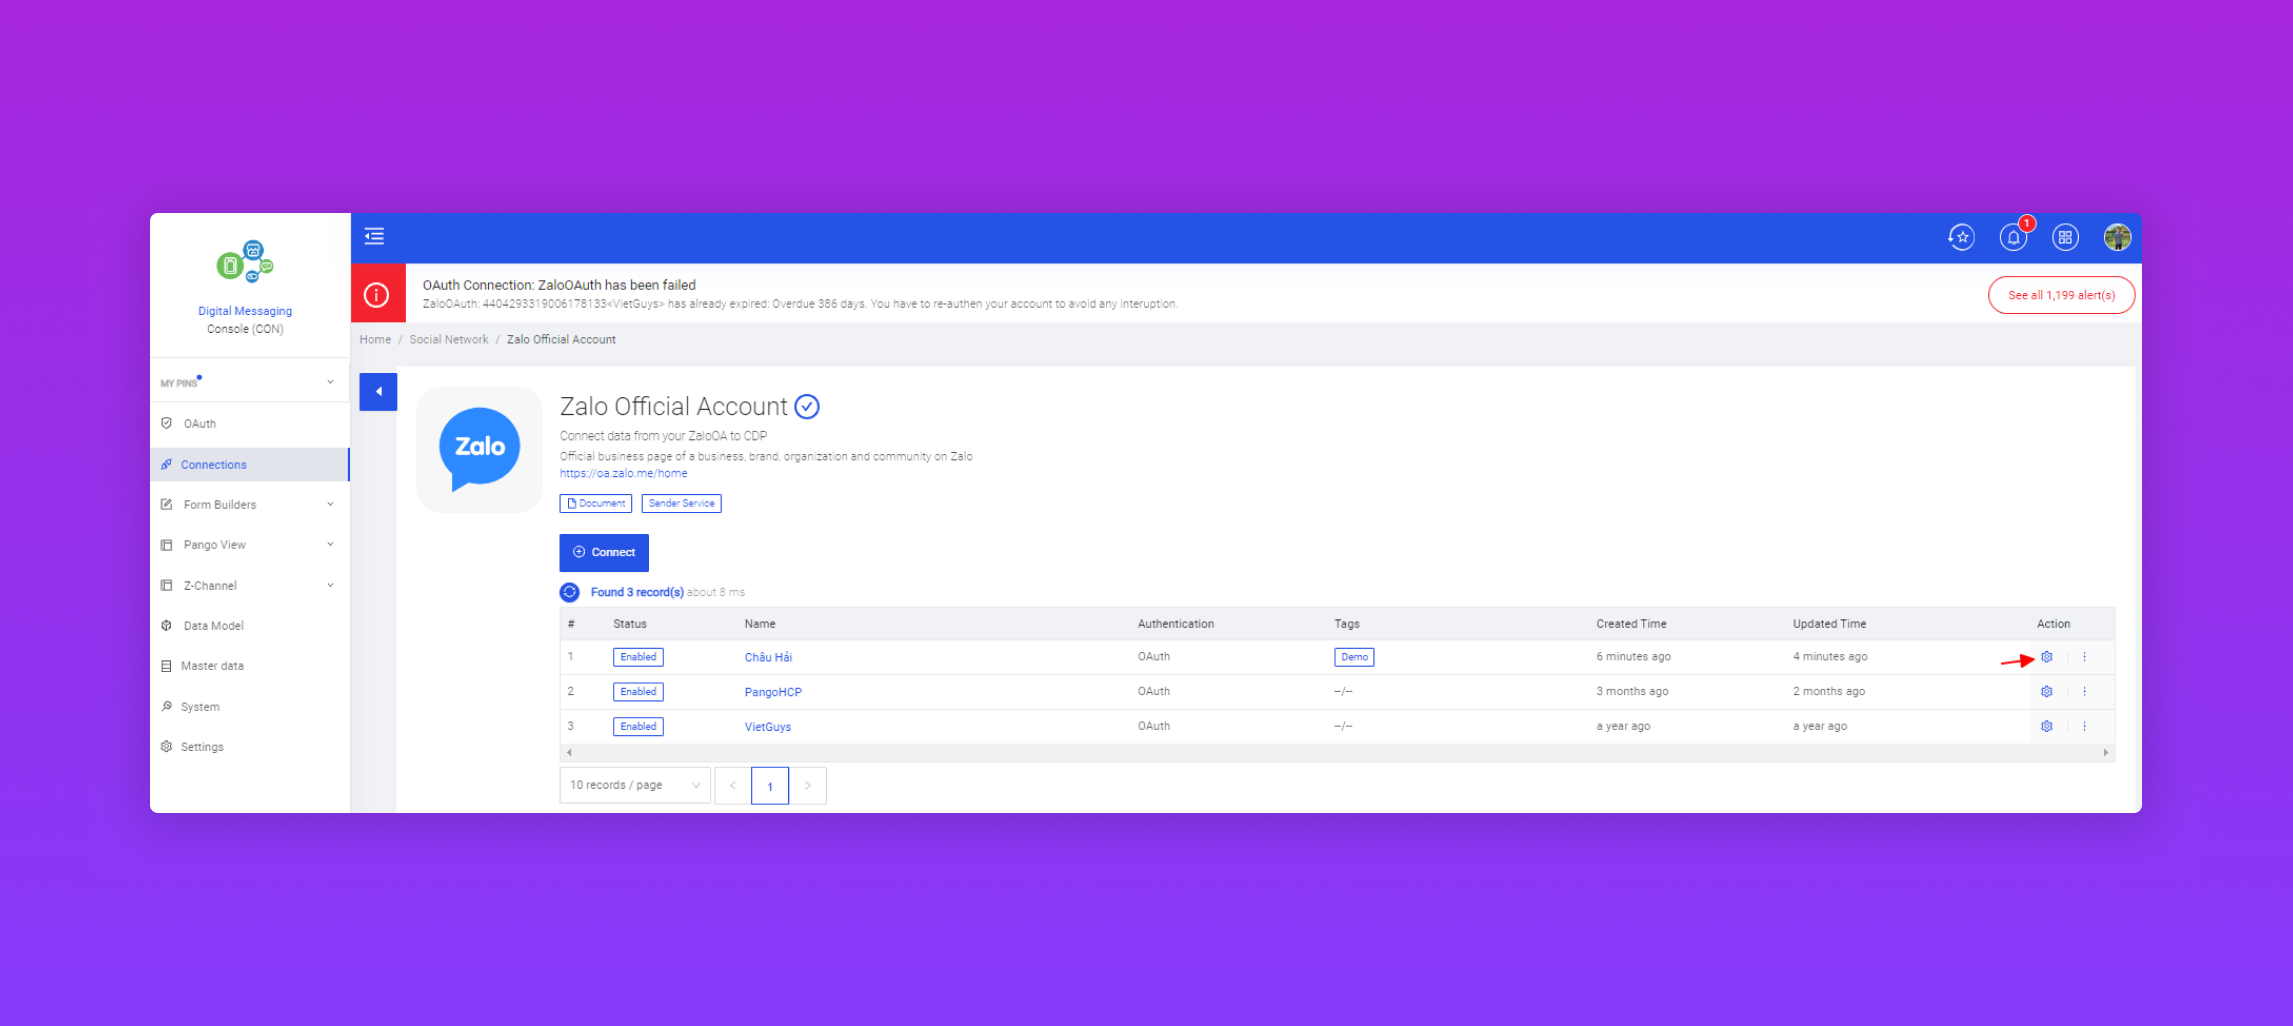
Task: Click the user avatar in top bar
Action: (x=2116, y=237)
